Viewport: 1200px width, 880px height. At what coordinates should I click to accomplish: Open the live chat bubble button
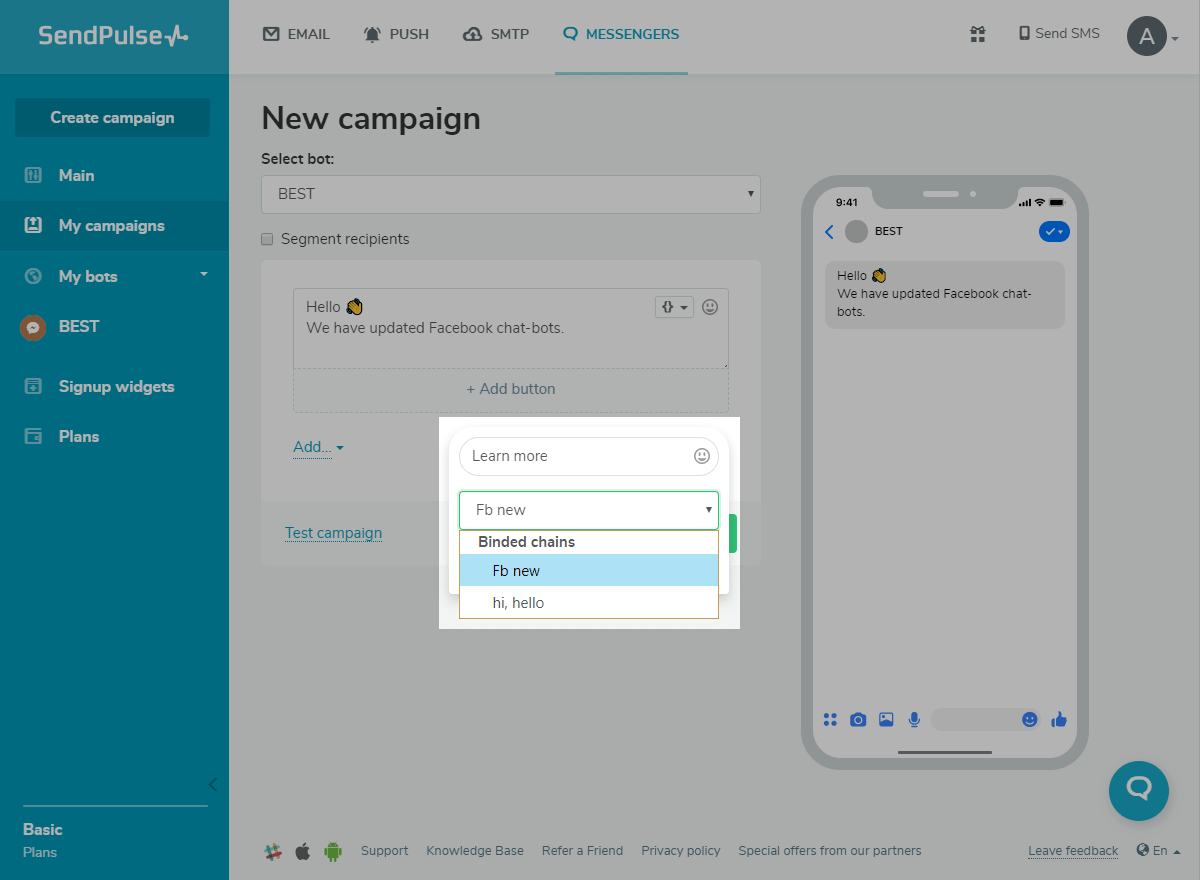(x=1139, y=791)
